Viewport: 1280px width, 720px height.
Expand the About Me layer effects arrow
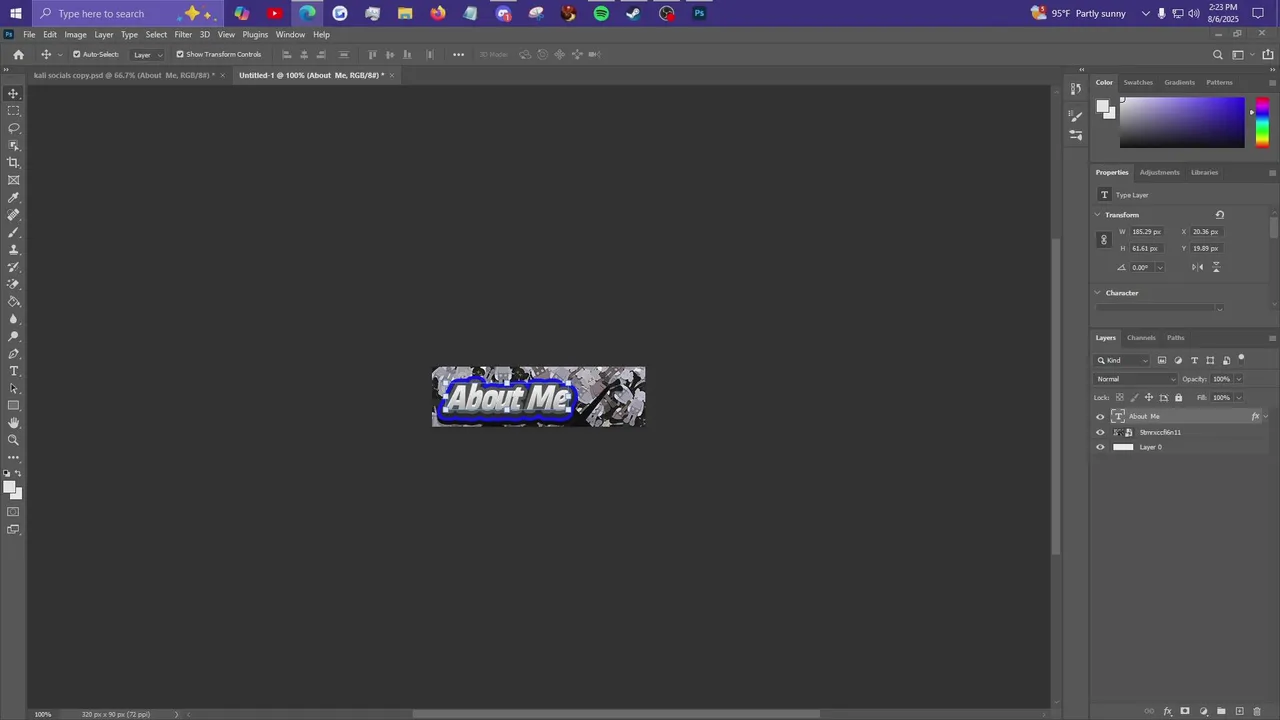coord(1266,417)
